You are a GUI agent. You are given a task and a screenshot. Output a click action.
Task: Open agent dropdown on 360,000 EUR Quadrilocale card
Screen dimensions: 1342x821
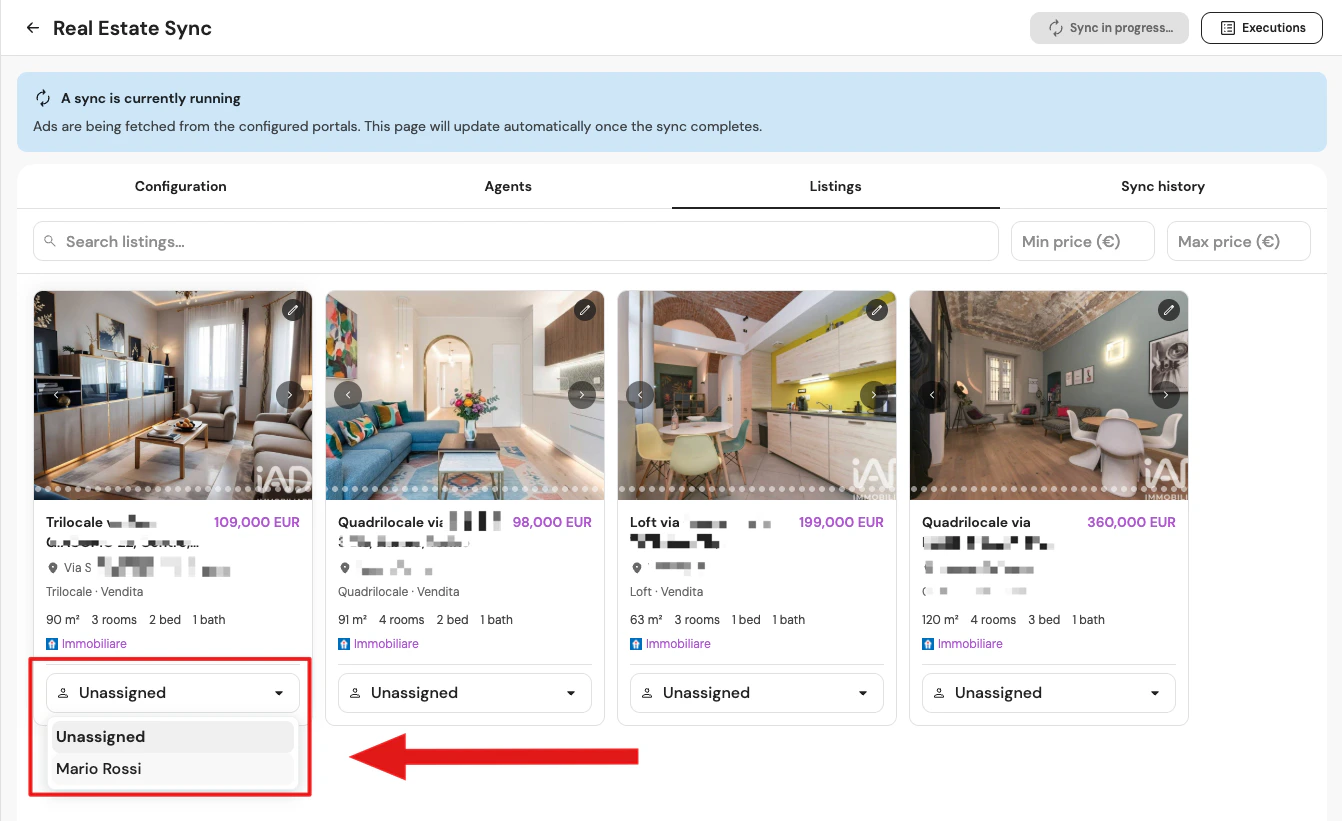[1049, 693]
